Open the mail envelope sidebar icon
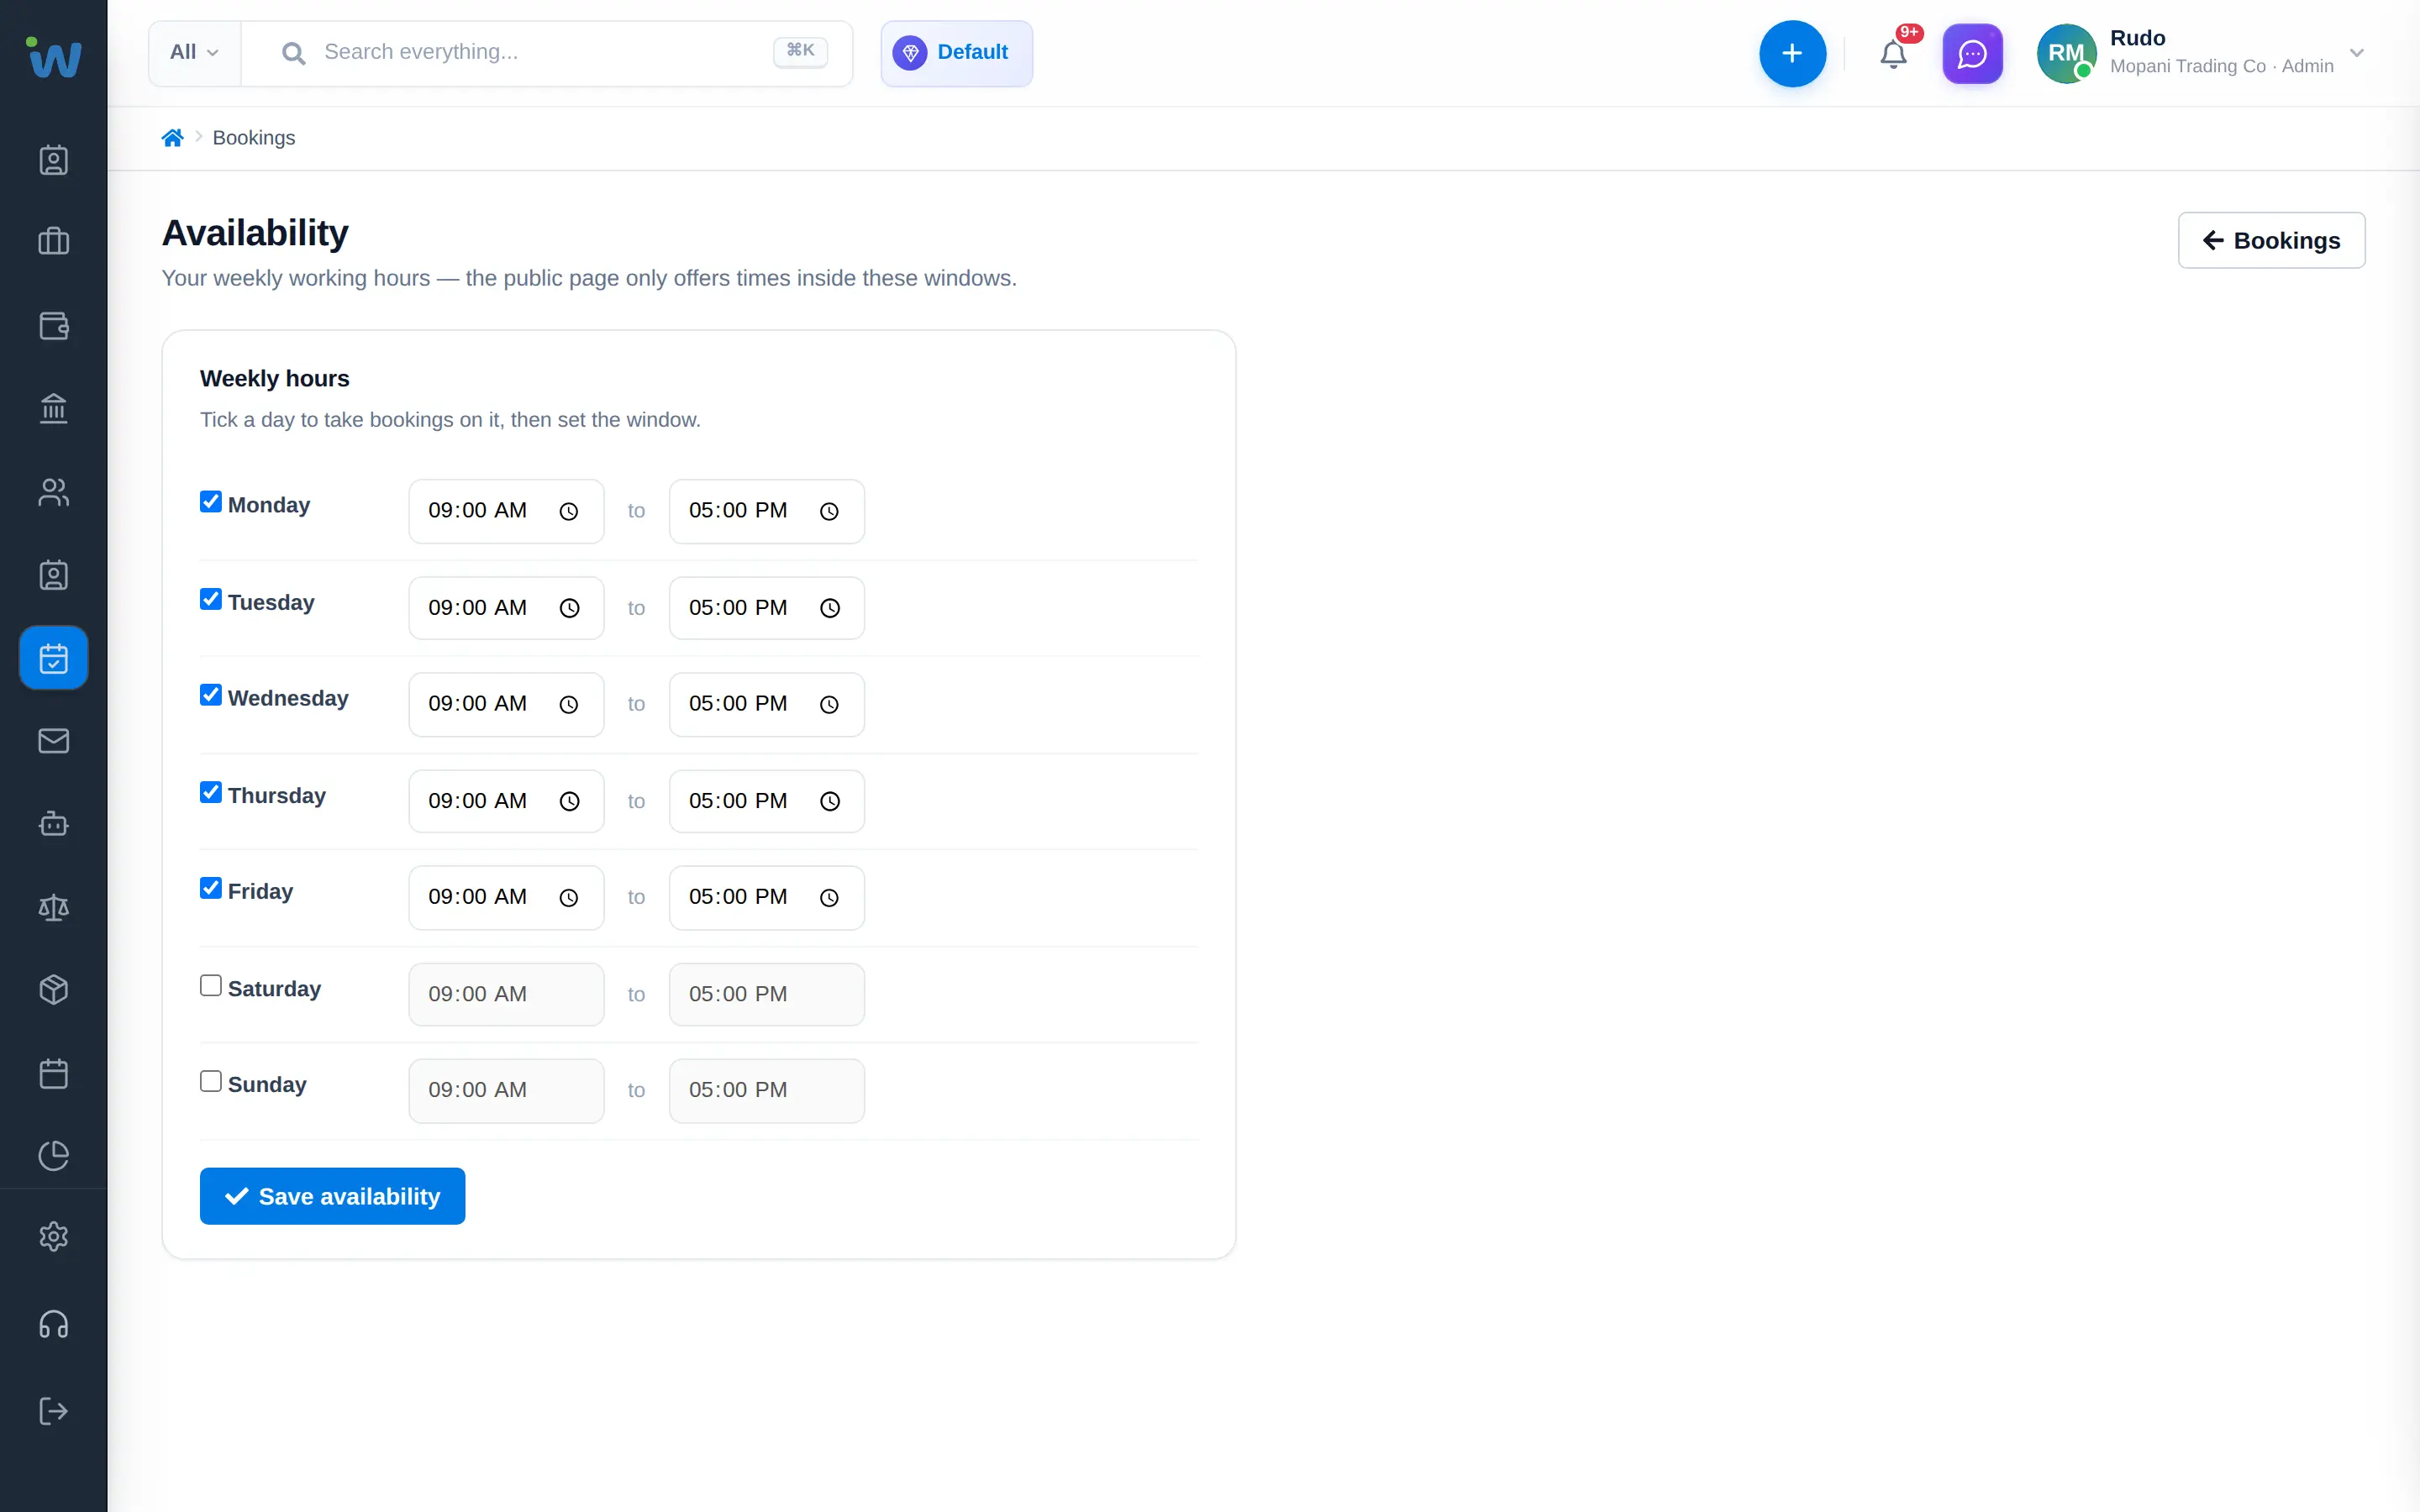The image size is (2420, 1512). click(54, 741)
